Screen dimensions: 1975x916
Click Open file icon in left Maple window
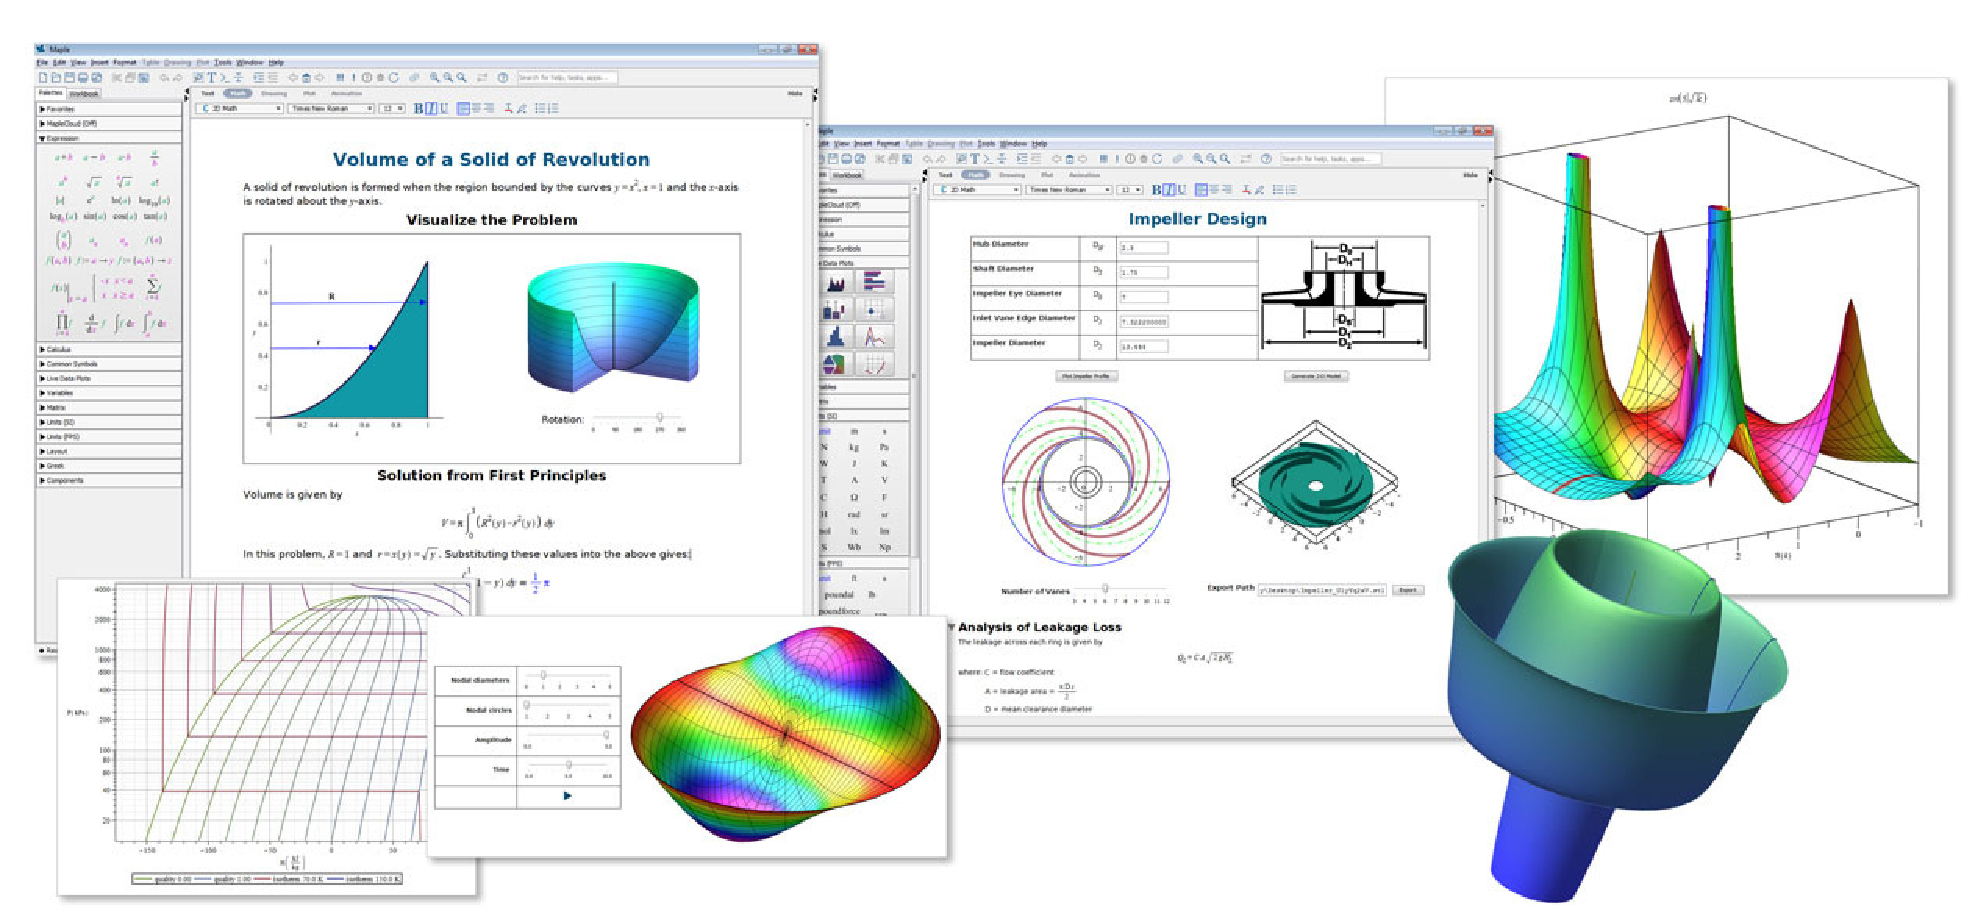coord(56,77)
